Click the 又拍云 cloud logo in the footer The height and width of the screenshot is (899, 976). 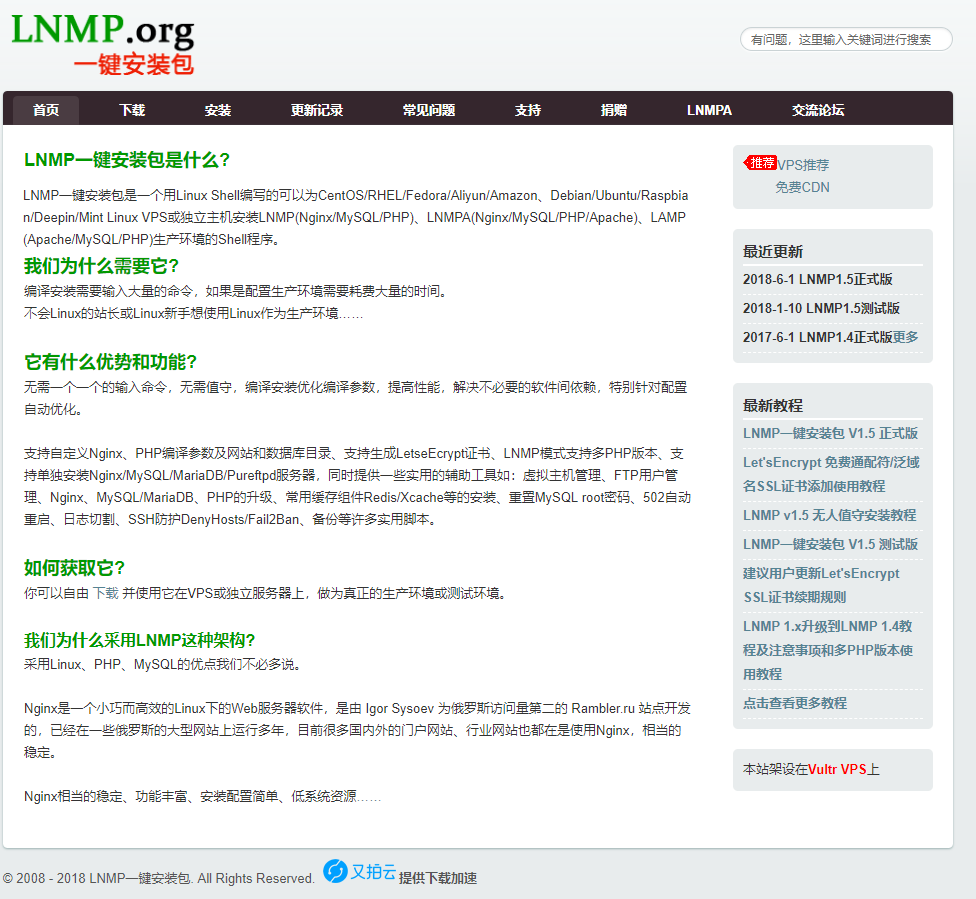coord(360,871)
